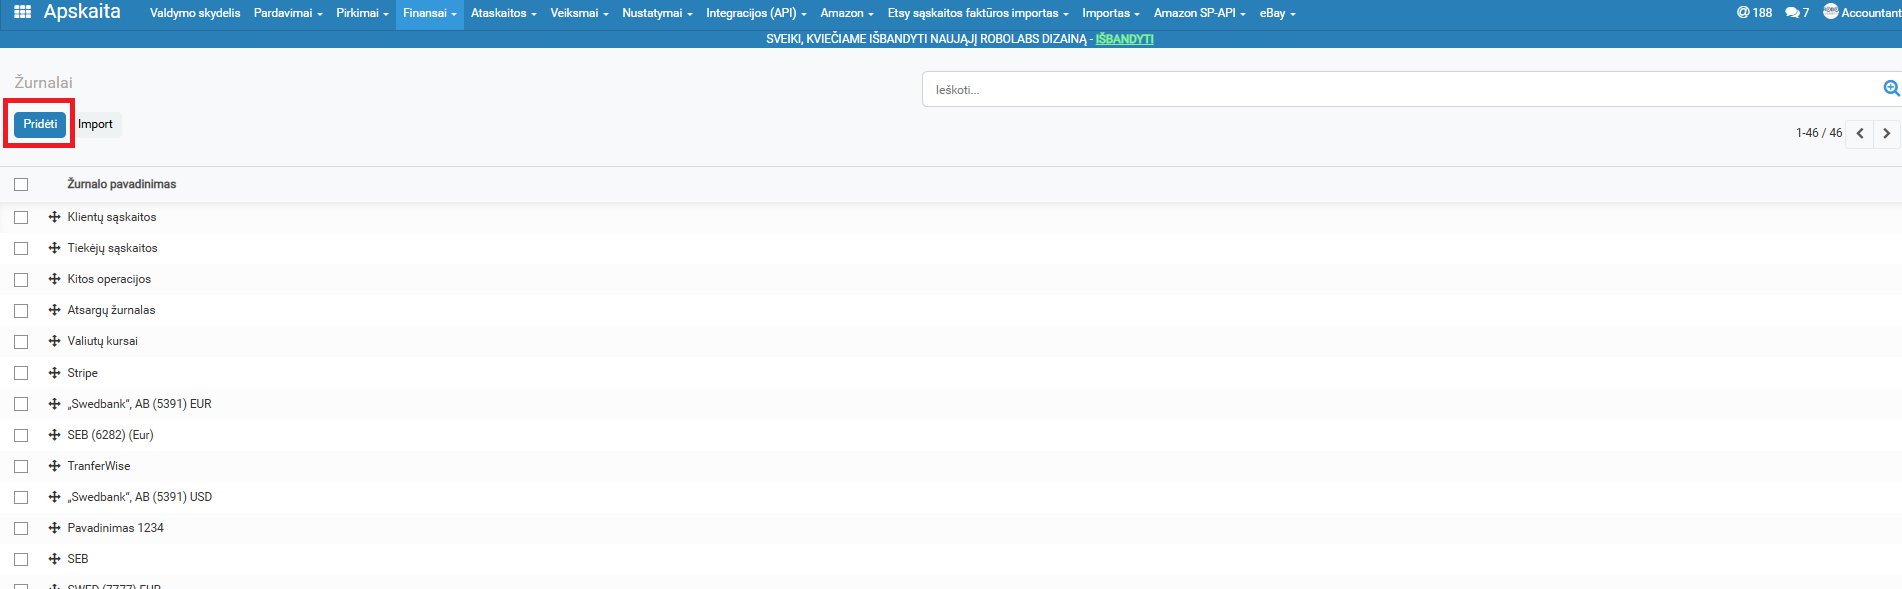Expand the Nustatymai dropdown menu
Image resolution: width=1902 pixels, height=589 pixels.
[x=657, y=13]
